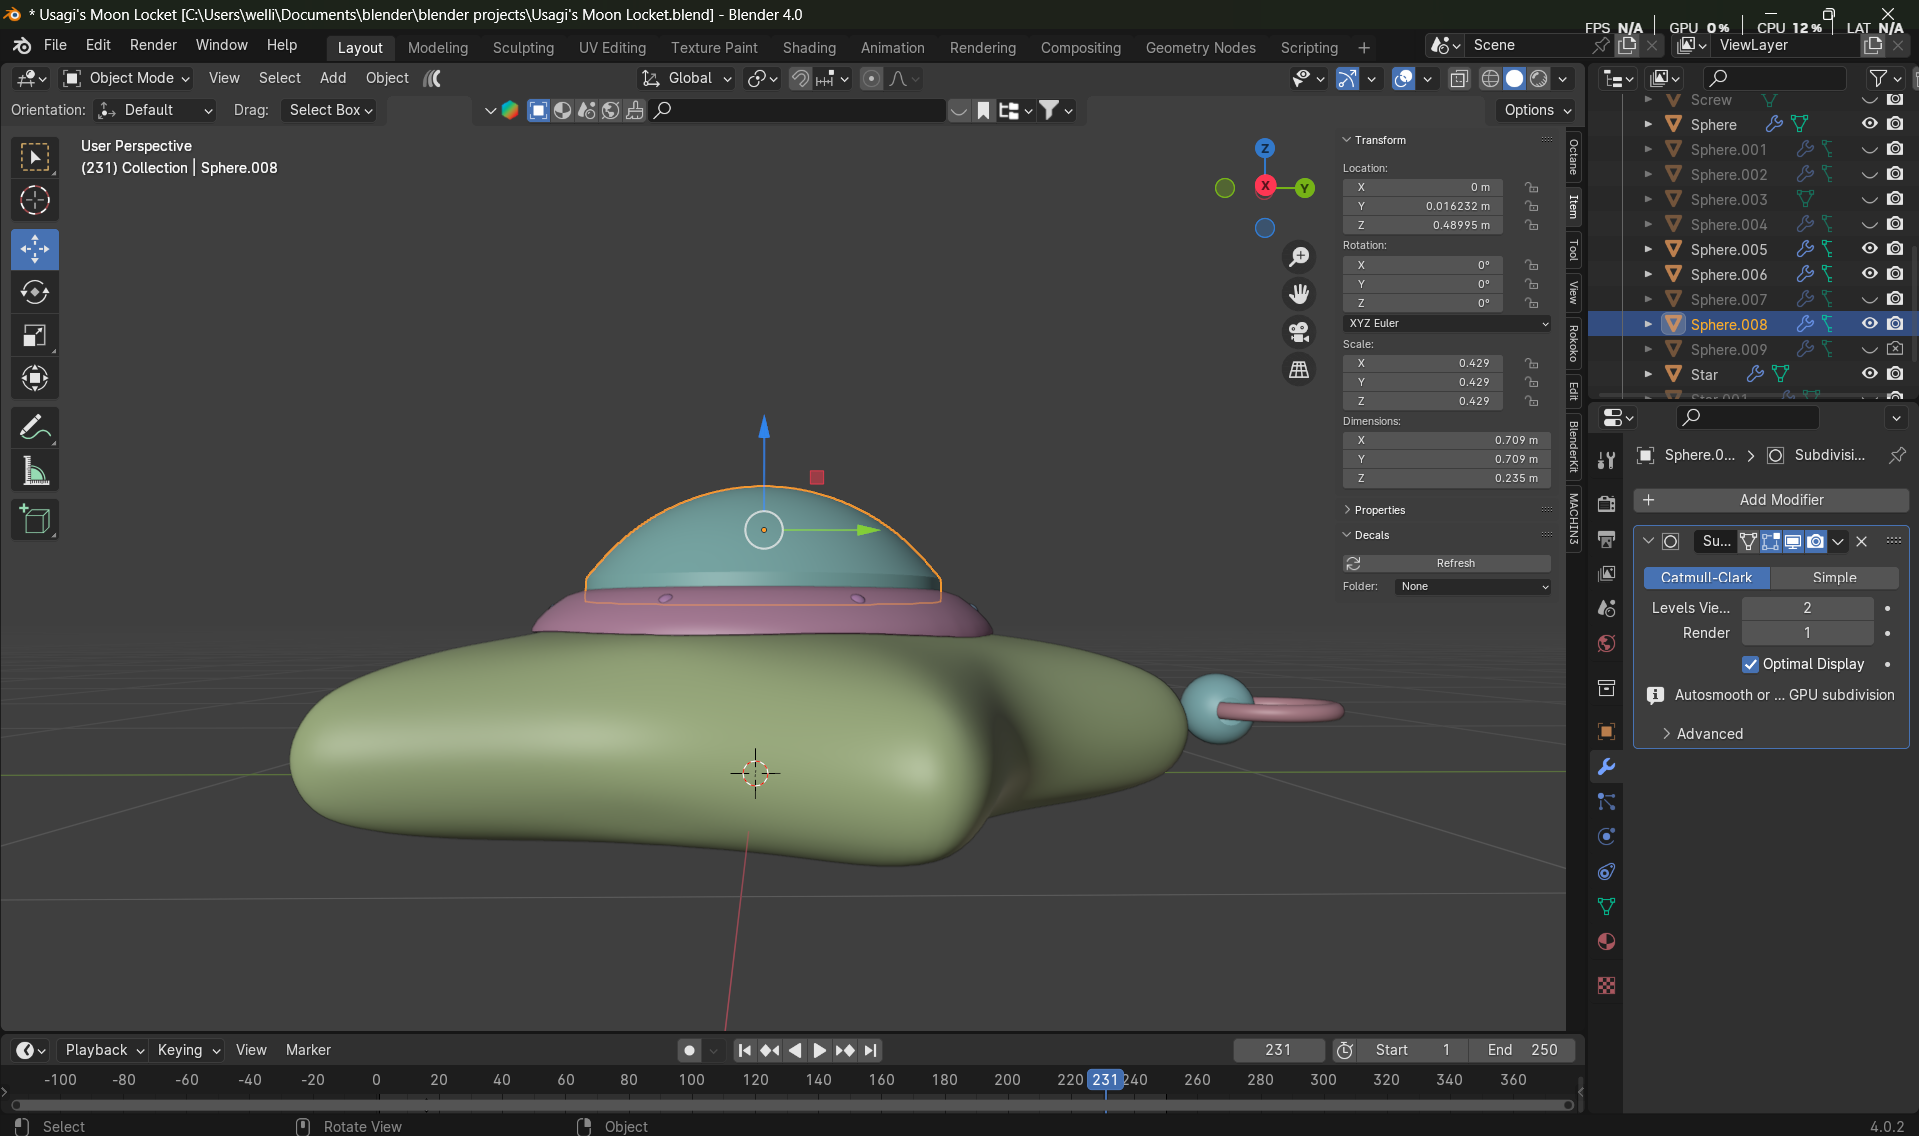Select the Simple subdivision type
1919x1136 pixels.
click(x=1834, y=577)
